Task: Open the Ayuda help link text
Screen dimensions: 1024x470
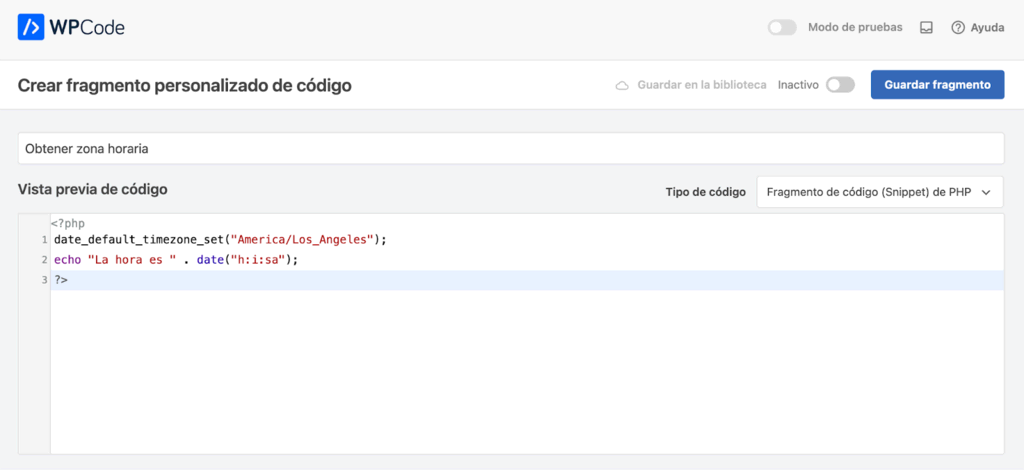Action: coord(987,28)
